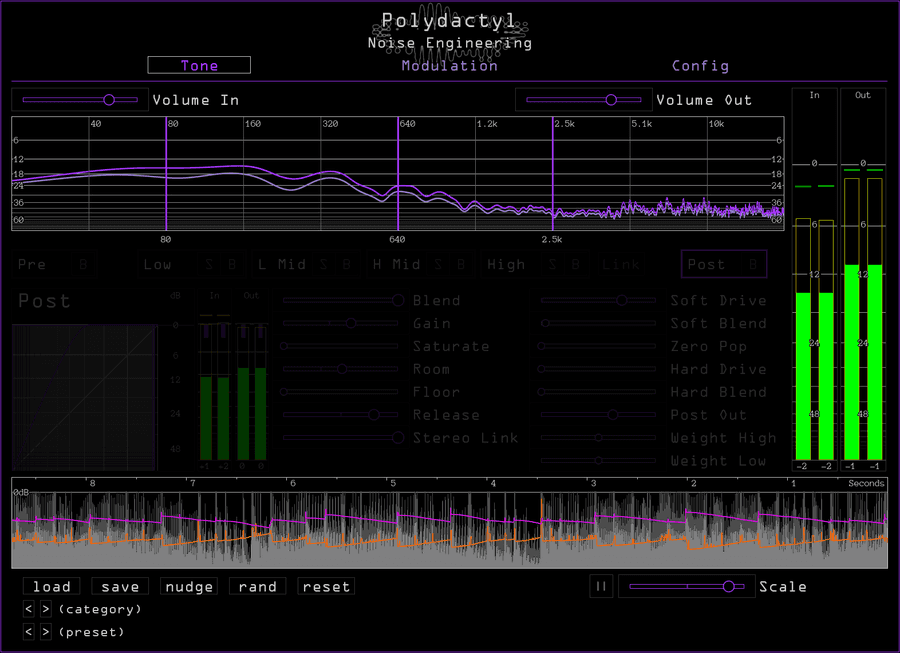Adjust the Floor slider

coord(340,392)
